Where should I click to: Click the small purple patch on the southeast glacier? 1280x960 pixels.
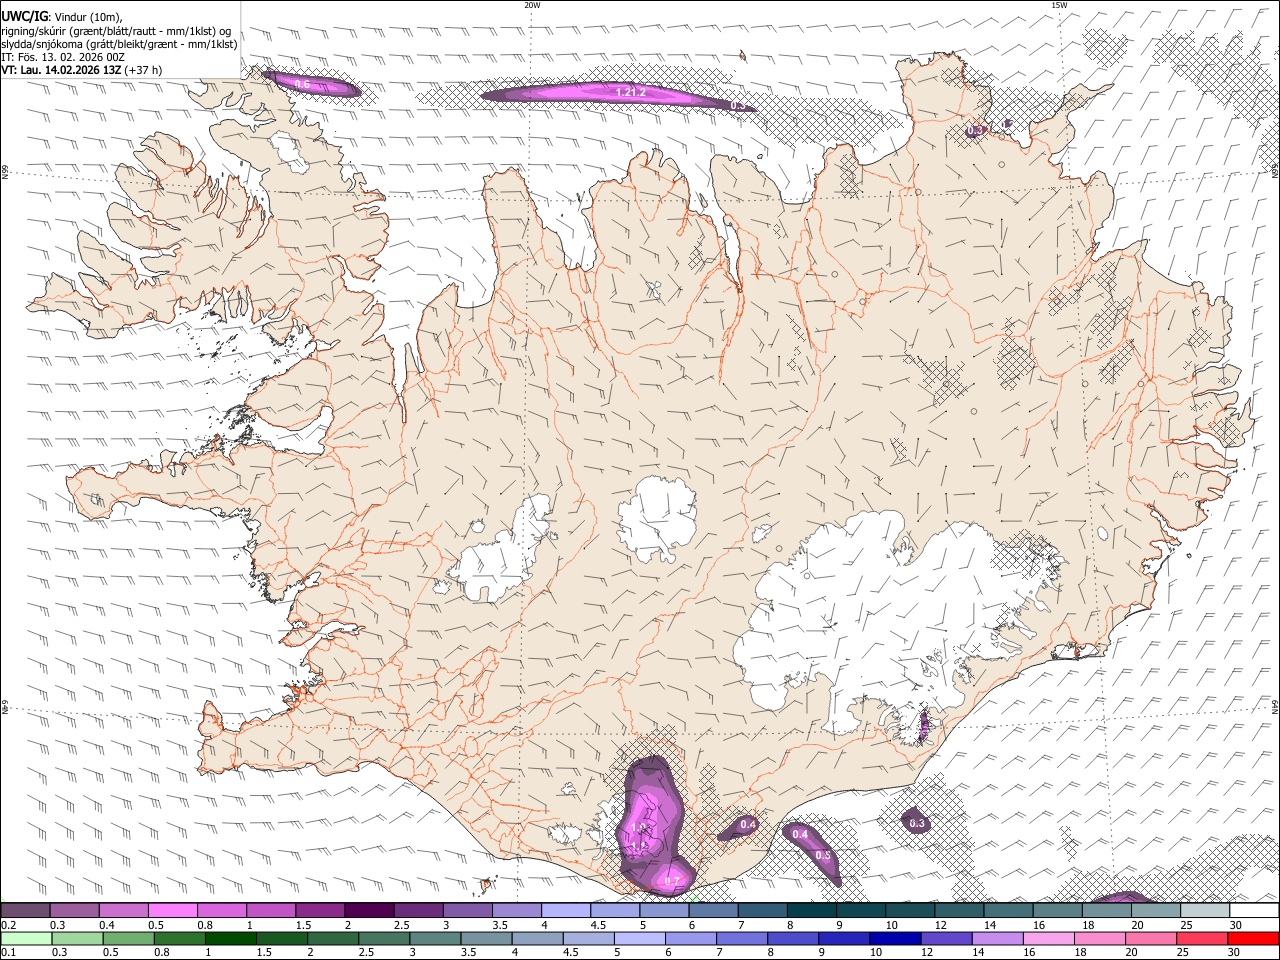click(924, 726)
